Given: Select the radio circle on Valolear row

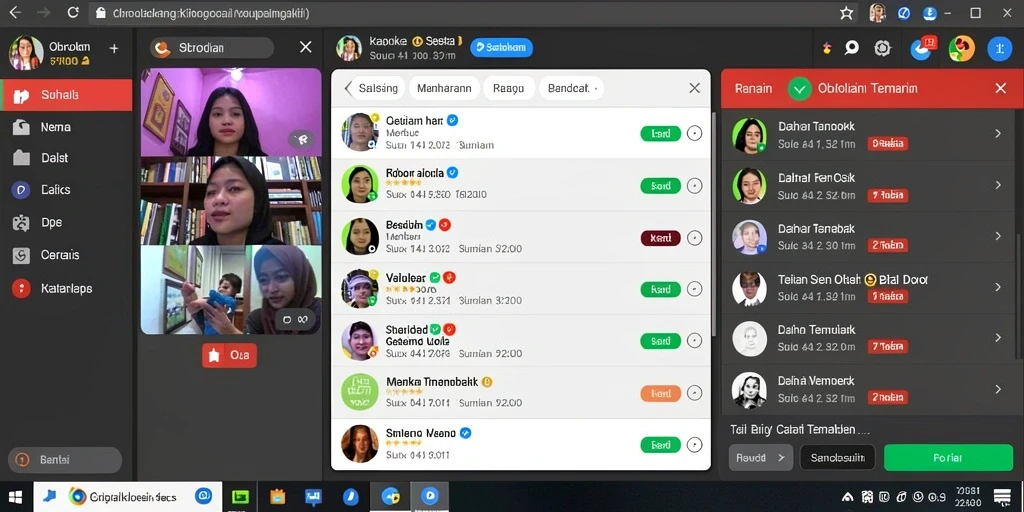Looking at the screenshot, I should pyautogui.click(x=695, y=289).
